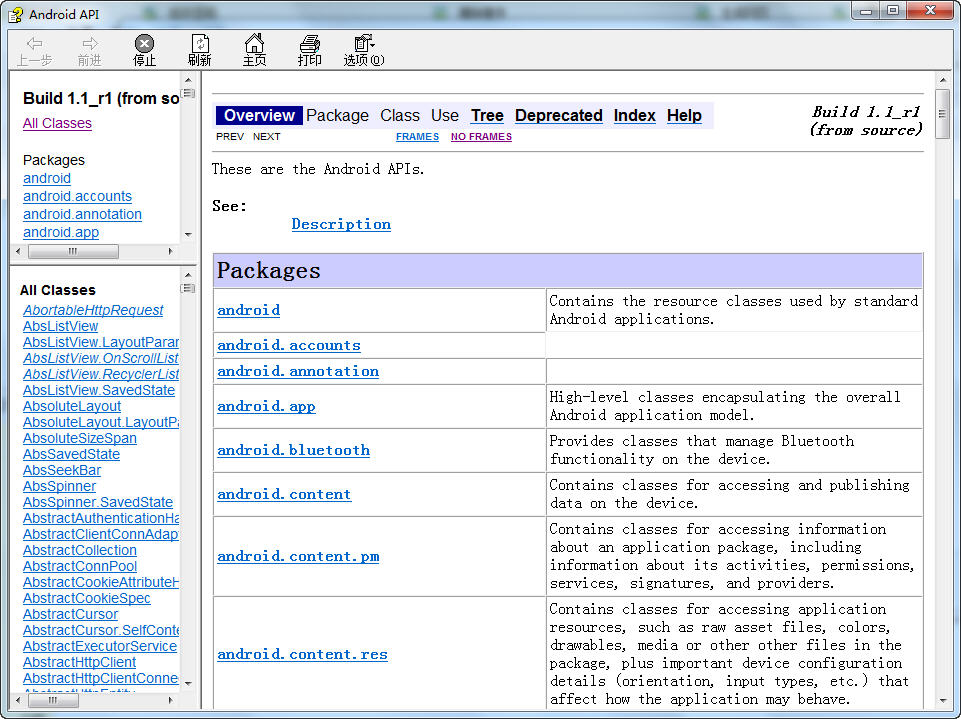Open the AbsListView class link
The width and height of the screenshot is (961, 719).
(x=60, y=326)
